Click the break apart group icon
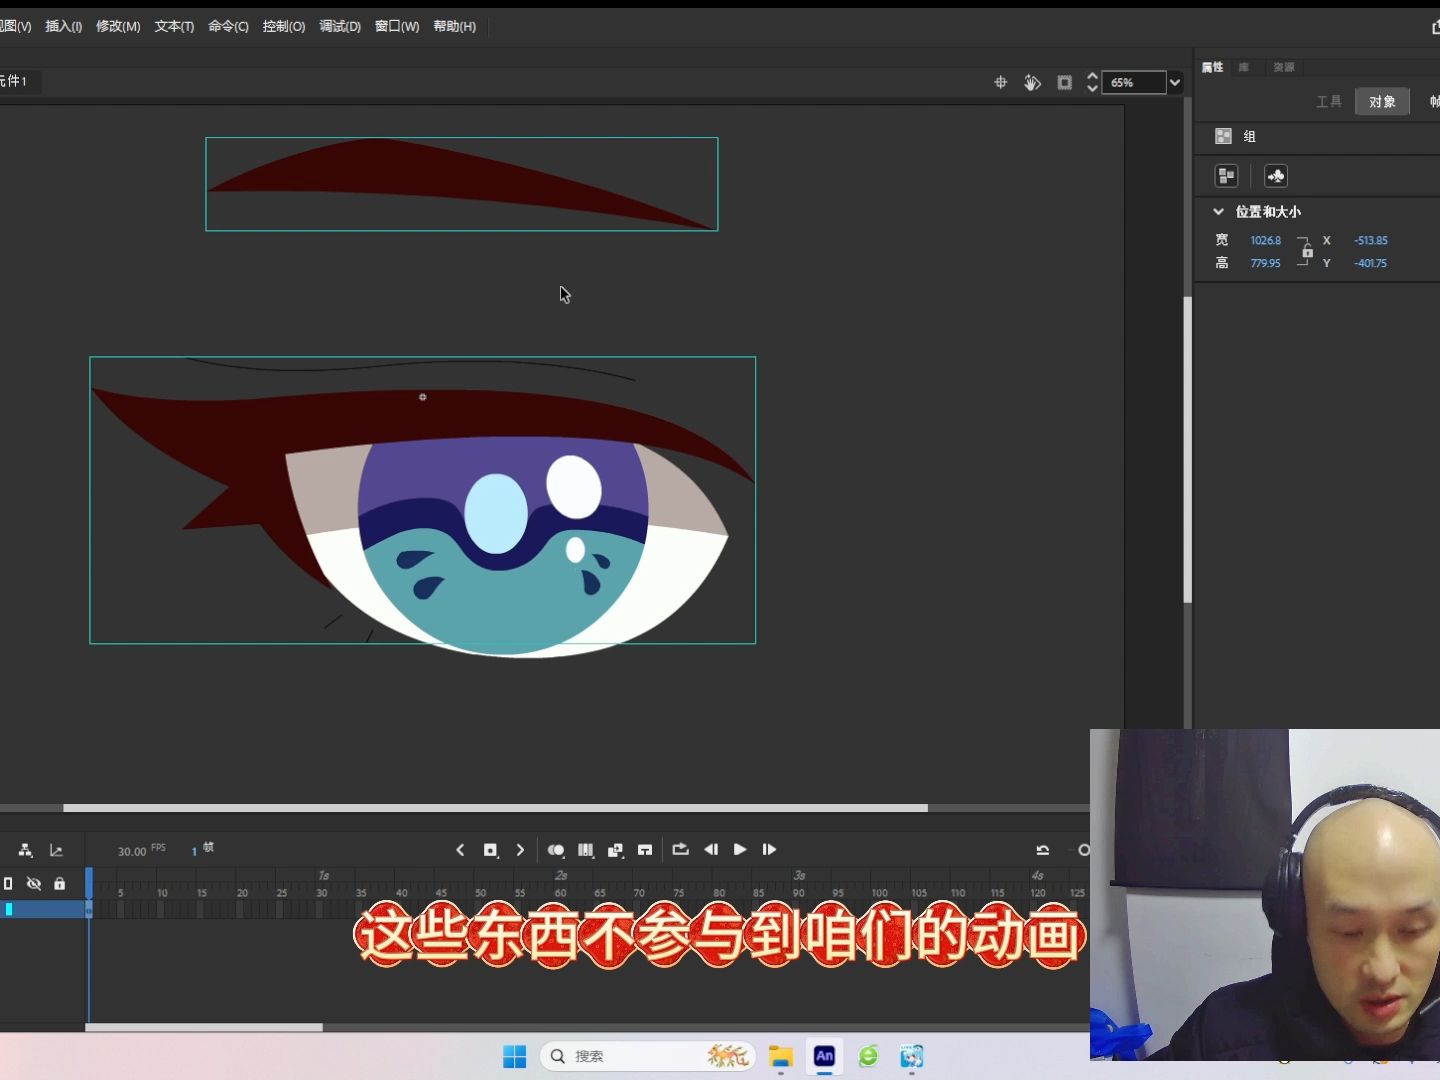Screen dimensions: 1440x1080 coord(1226,176)
